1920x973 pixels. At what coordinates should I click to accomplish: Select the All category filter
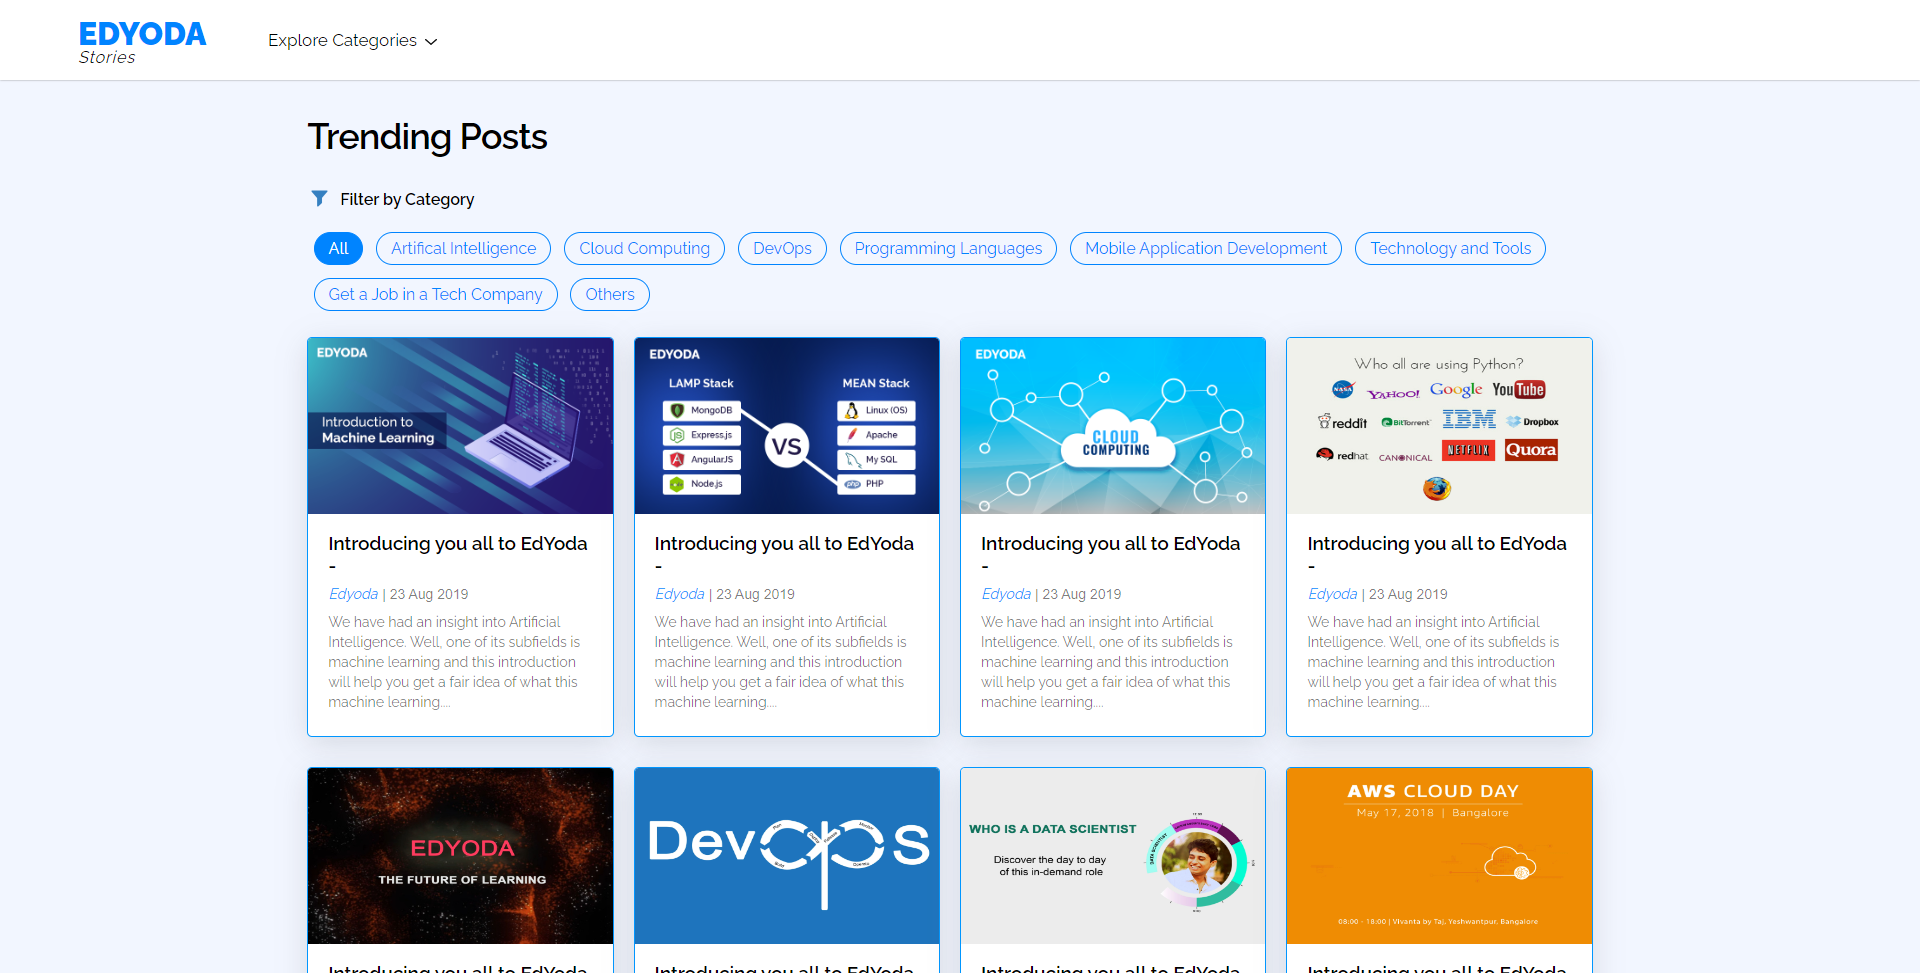338,248
